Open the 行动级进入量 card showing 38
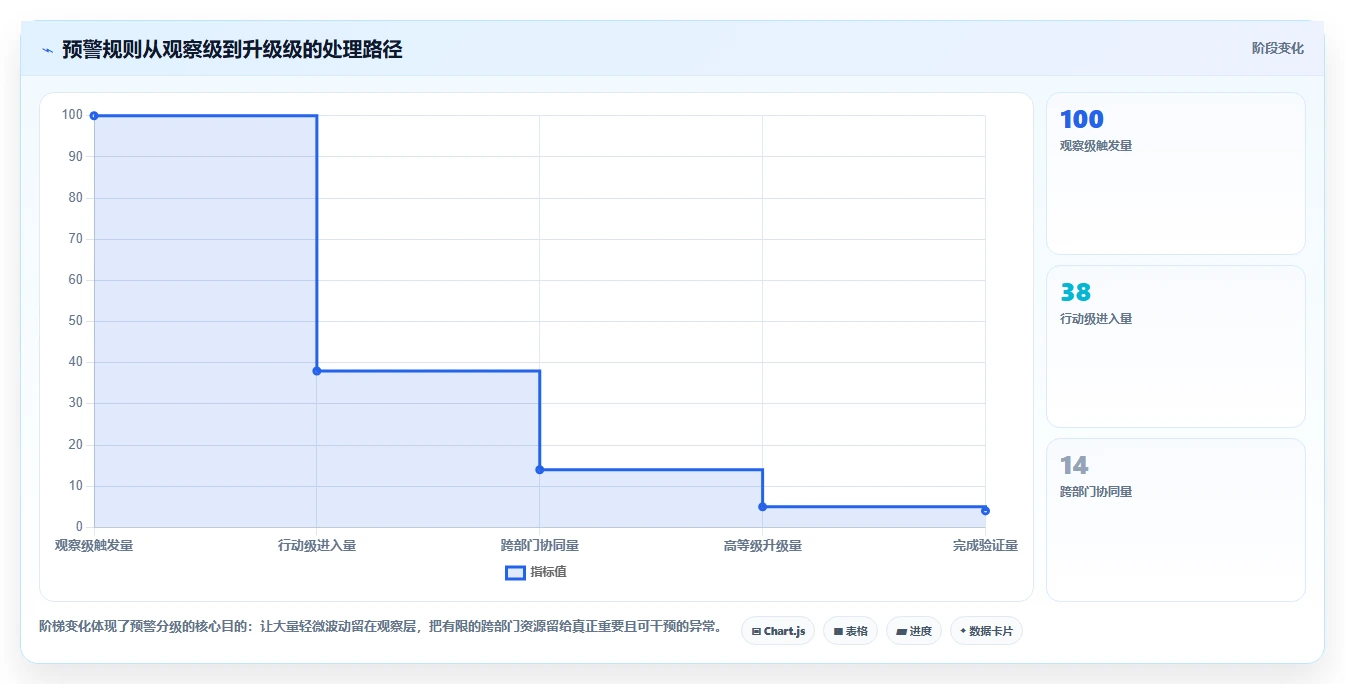 (1176, 347)
